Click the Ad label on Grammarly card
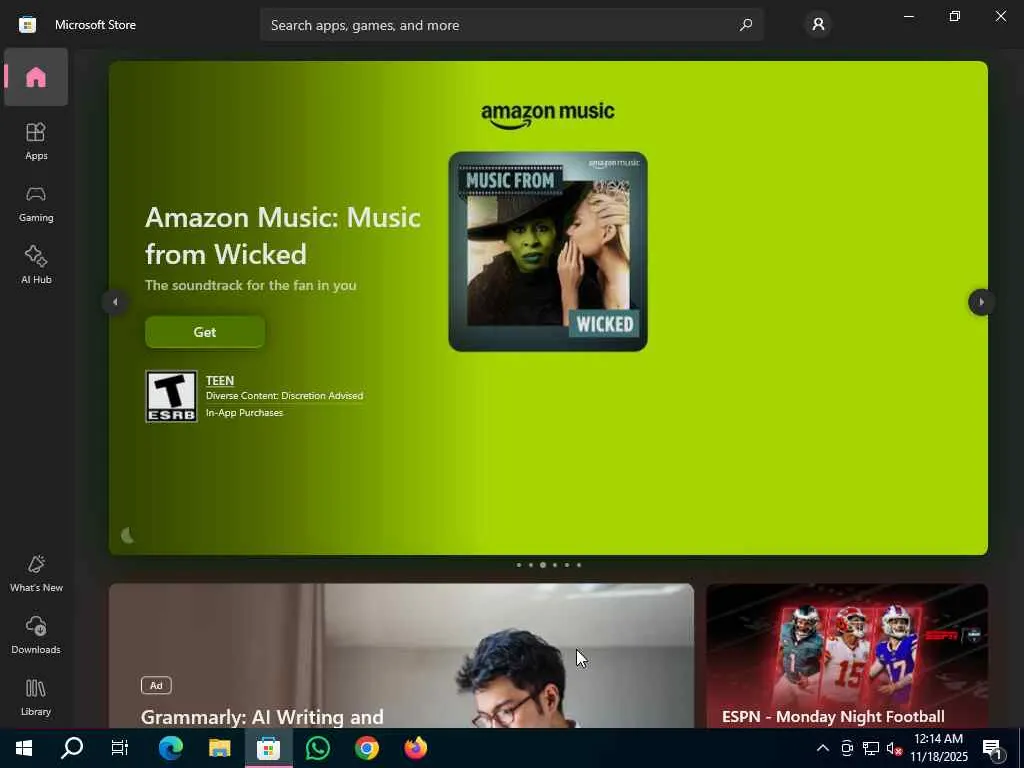Image resolution: width=1024 pixels, height=768 pixels. pyautogui.click(x=156, y=685)
